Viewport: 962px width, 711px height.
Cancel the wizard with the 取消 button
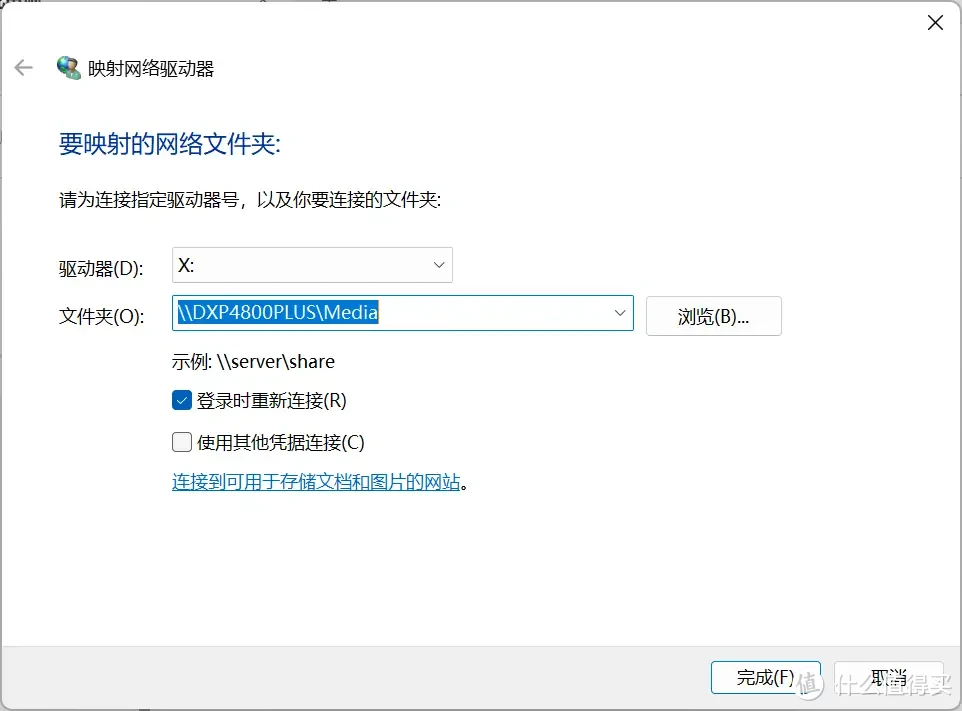pyautogui.click(x=890, y=677)
